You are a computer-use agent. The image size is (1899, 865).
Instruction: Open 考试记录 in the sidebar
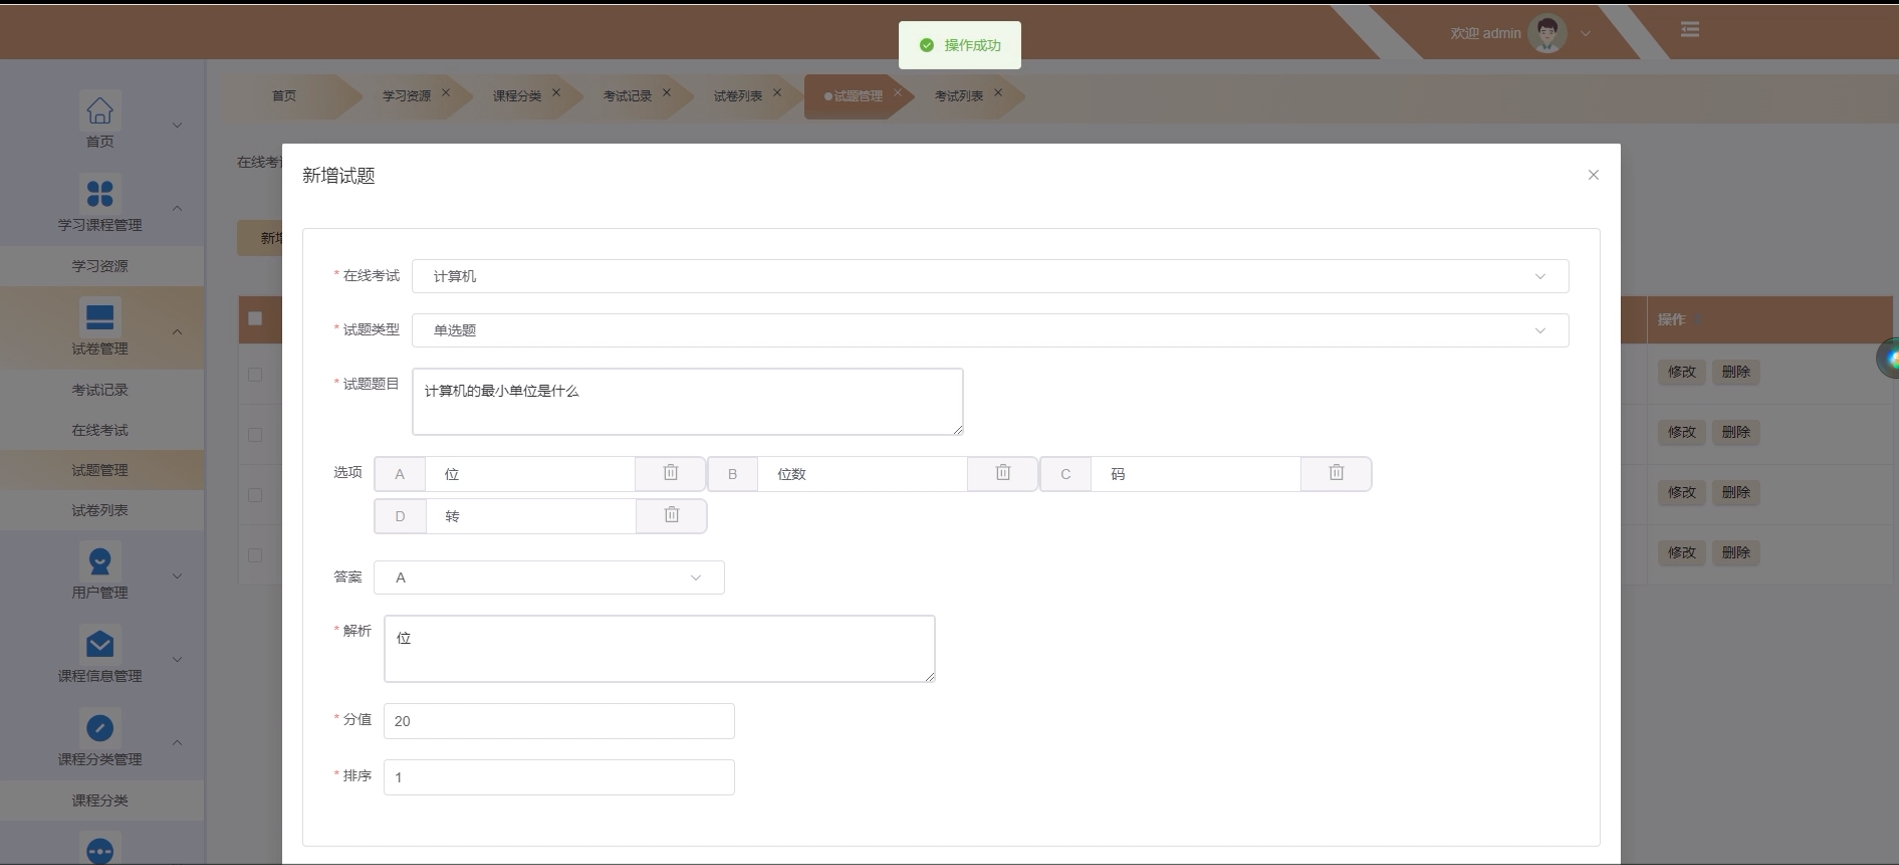pyautogui.click(x=100, y=390)
